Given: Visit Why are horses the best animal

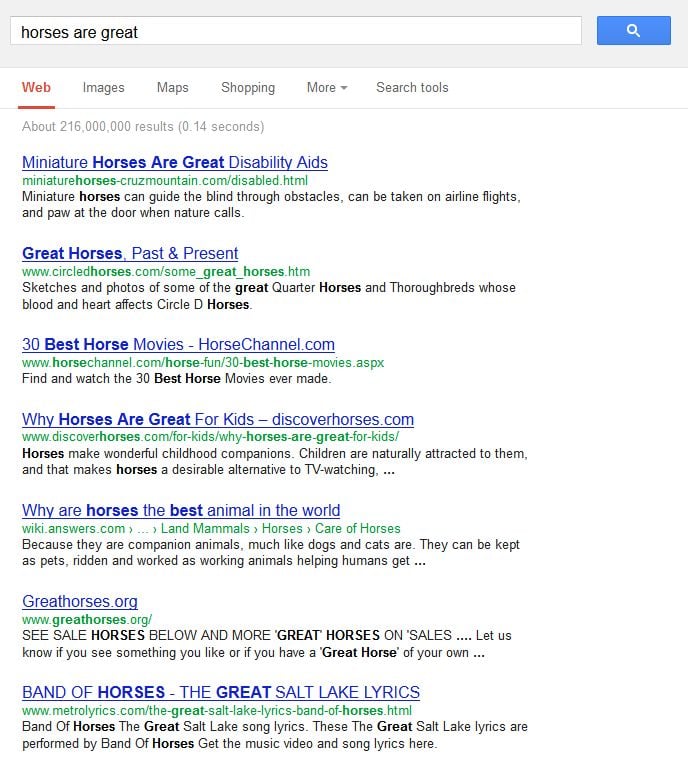Looking at the screenshot, I should click(x=181, y=511).
